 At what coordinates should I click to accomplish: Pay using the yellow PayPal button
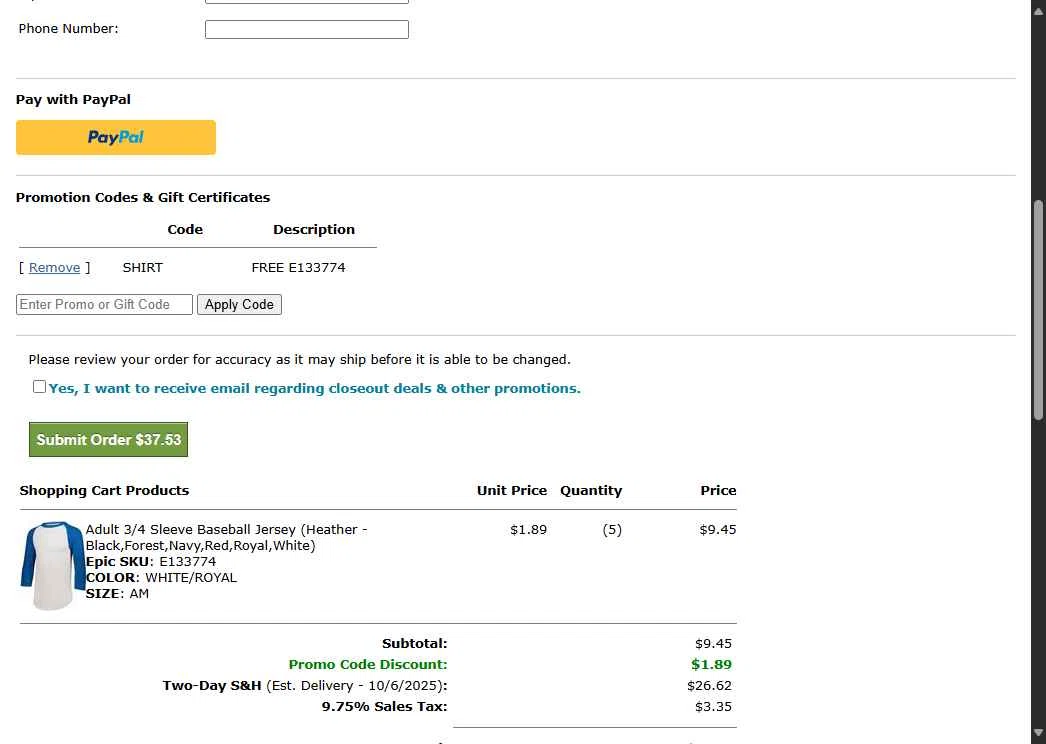116,138
